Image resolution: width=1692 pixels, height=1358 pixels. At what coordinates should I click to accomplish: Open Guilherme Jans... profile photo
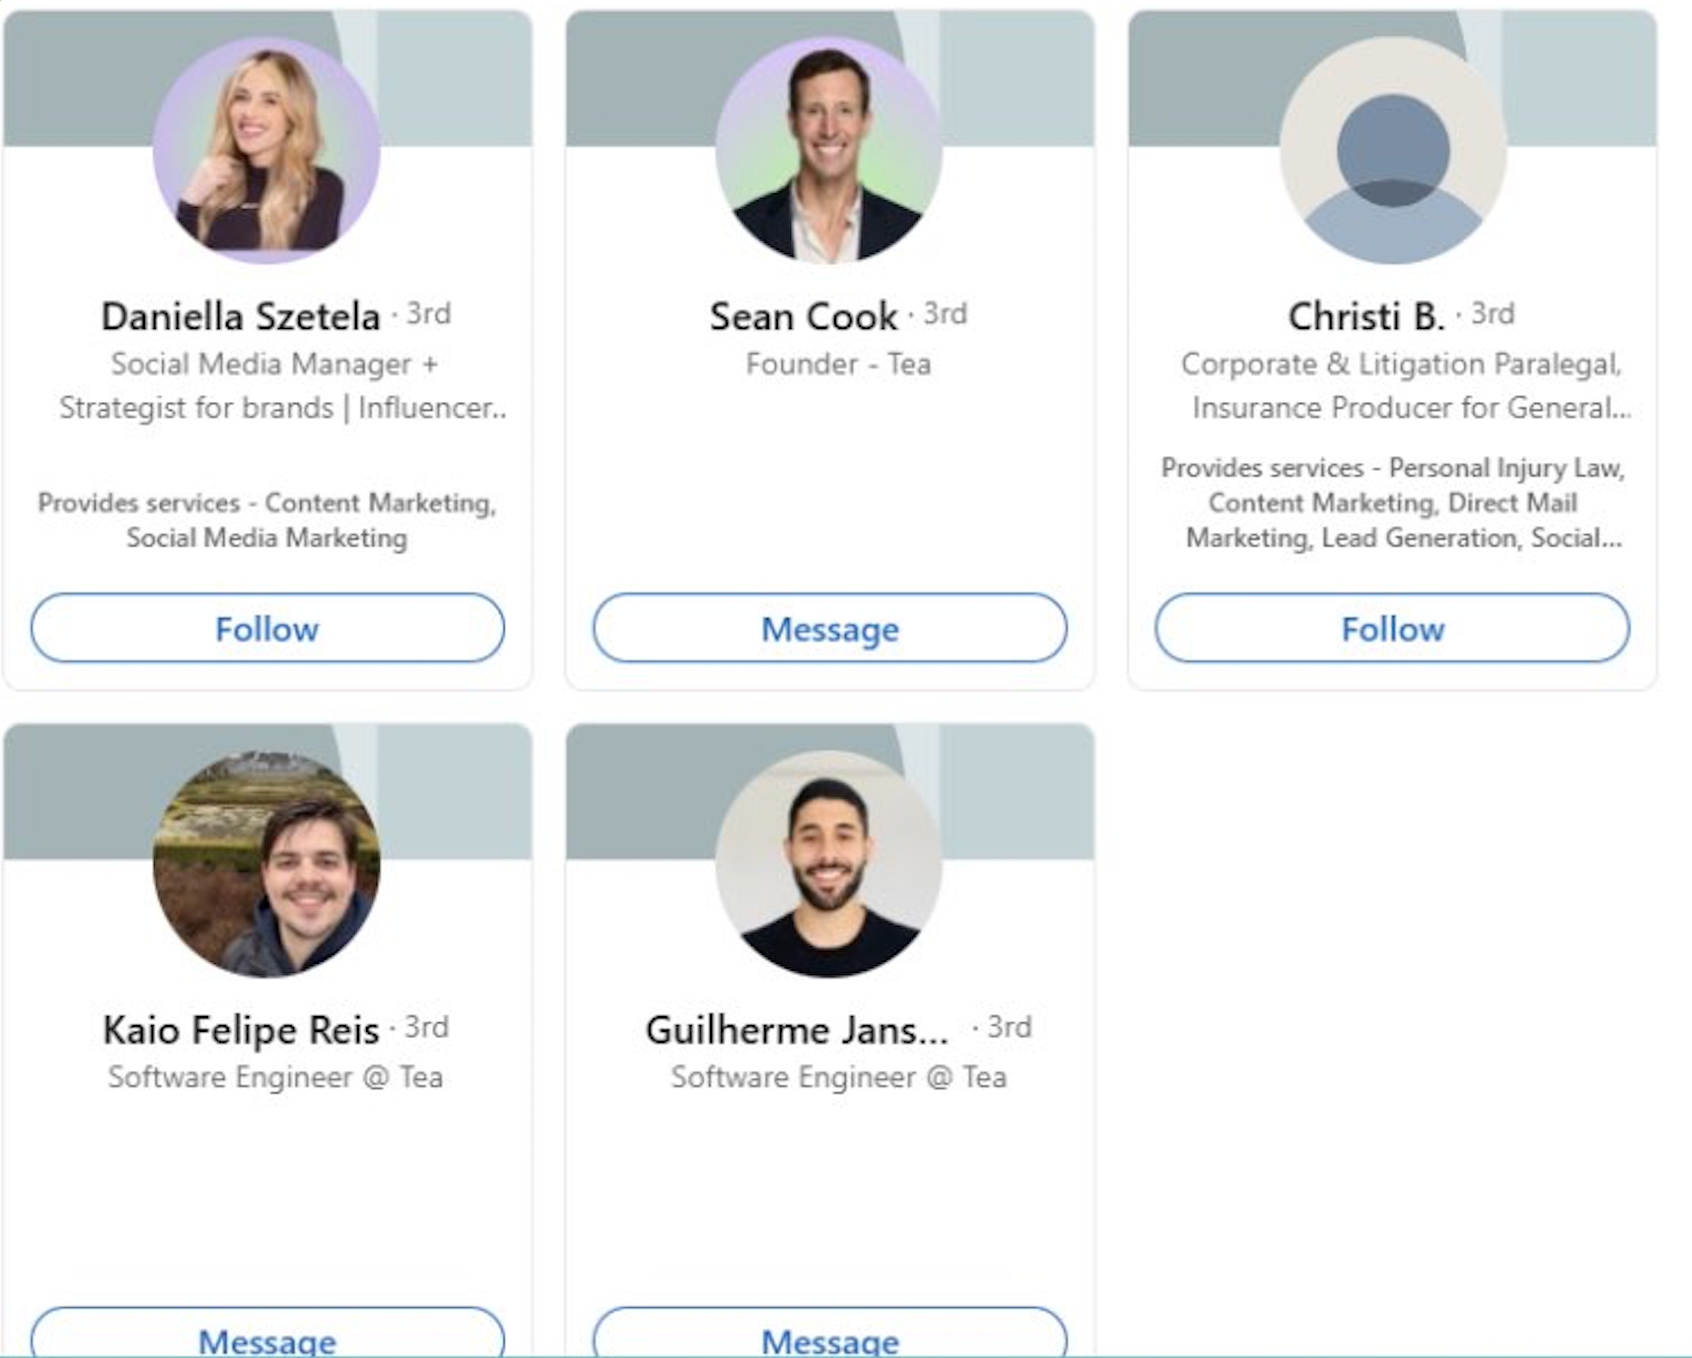tap(829, 863)
